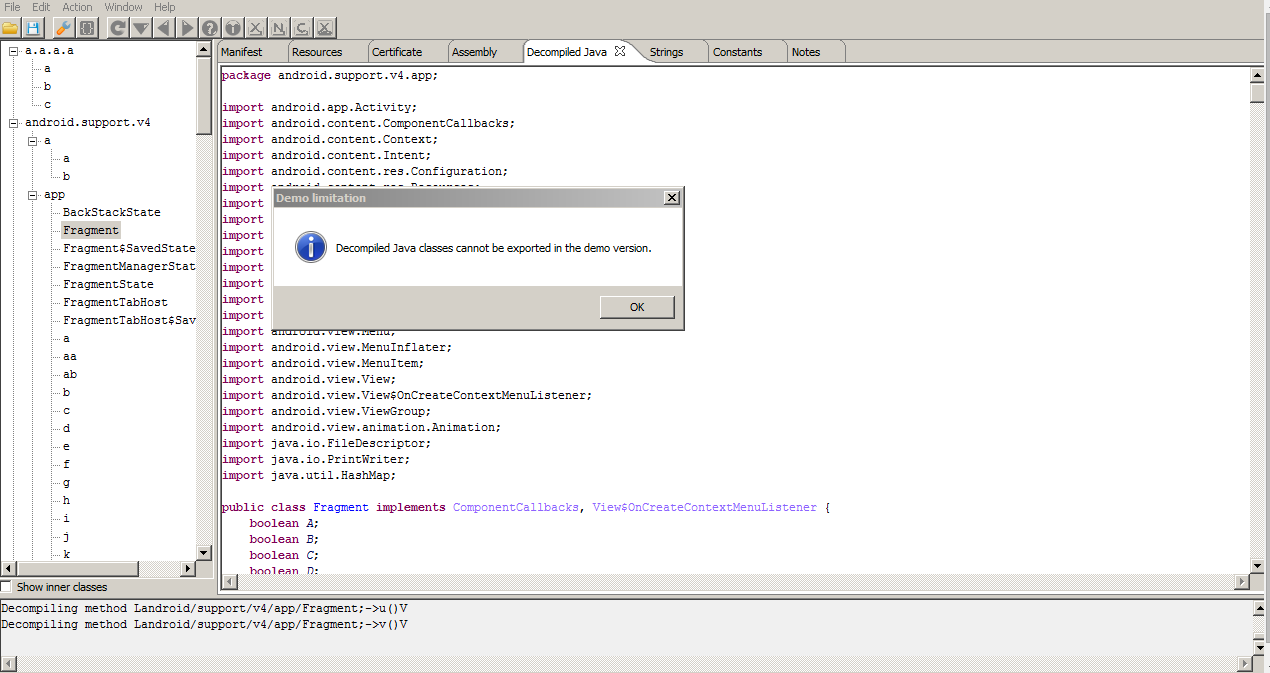Click log panel scrollbar up arrow
Viewport: 1270px width, 673px height.
[1258, 607]
